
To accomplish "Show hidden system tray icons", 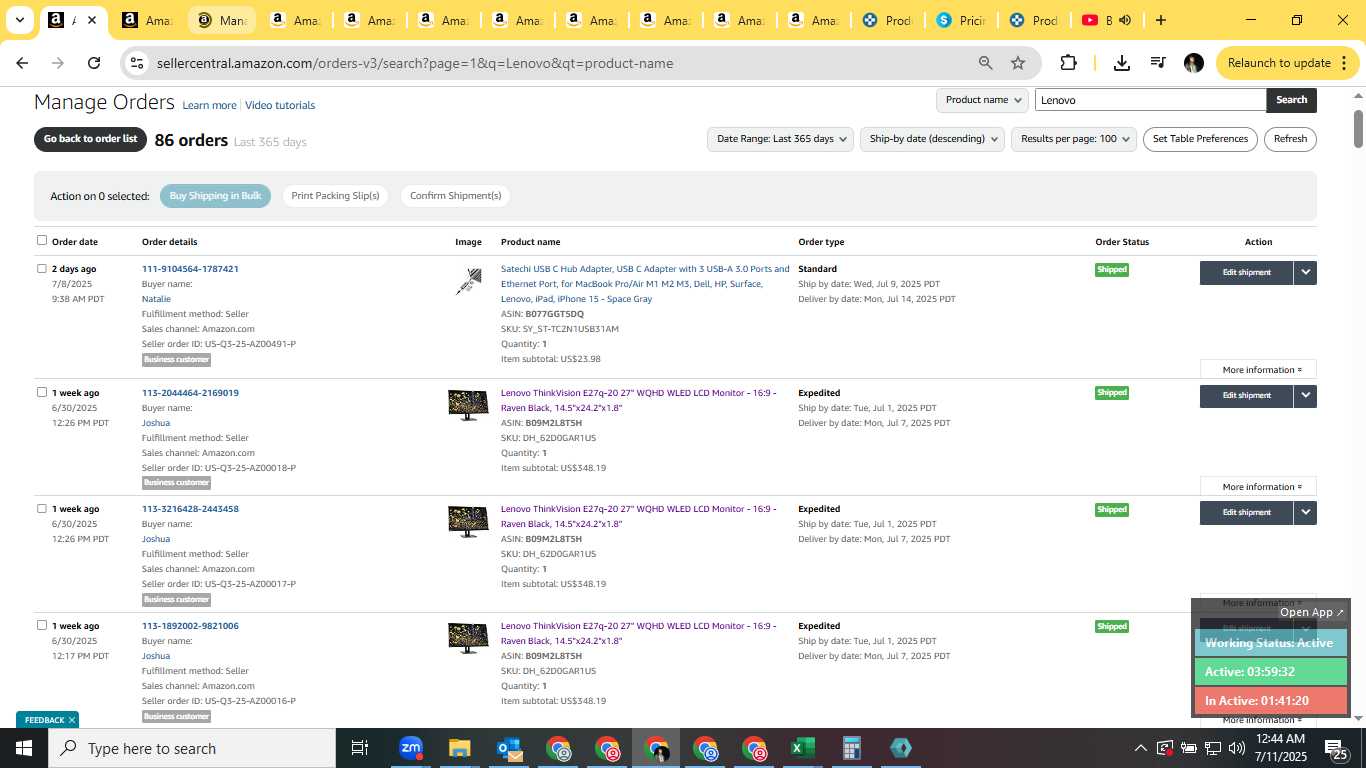I will [1140, 748].
